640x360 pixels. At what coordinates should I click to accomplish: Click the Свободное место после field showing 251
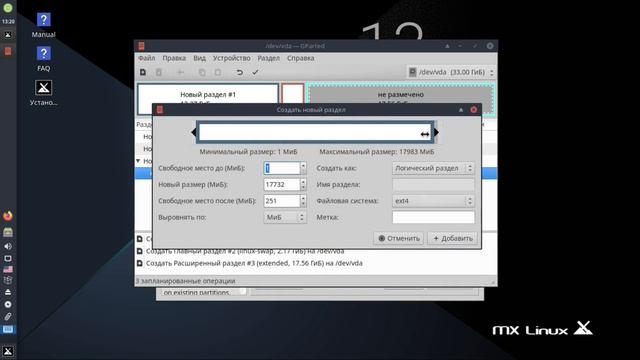[282, 201]
